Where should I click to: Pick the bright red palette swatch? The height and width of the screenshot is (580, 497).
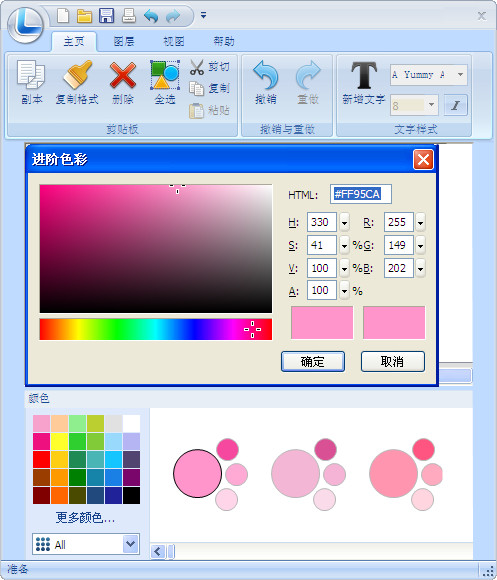tap(41, 459)
